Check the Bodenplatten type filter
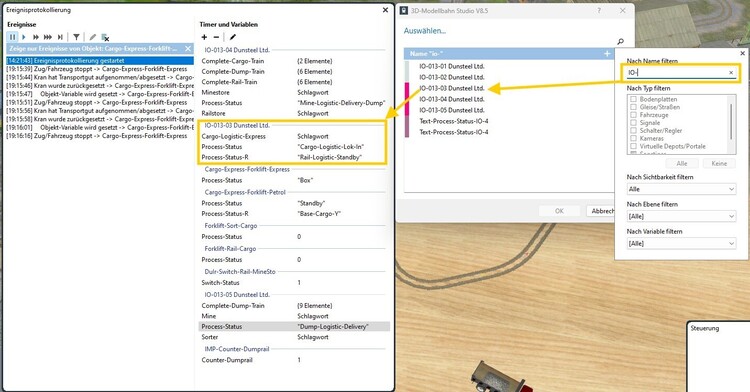The image size is (750, 392). pos(633,99)
